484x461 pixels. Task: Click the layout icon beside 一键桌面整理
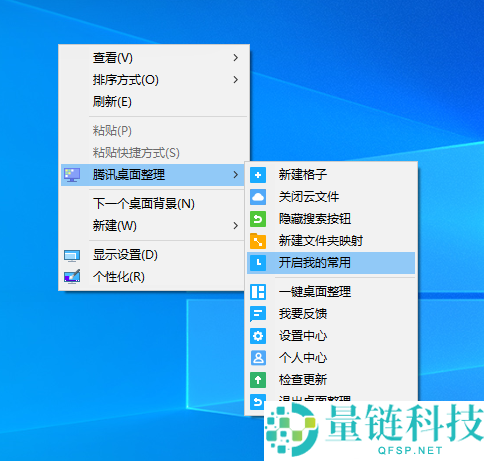coord(258,292)
